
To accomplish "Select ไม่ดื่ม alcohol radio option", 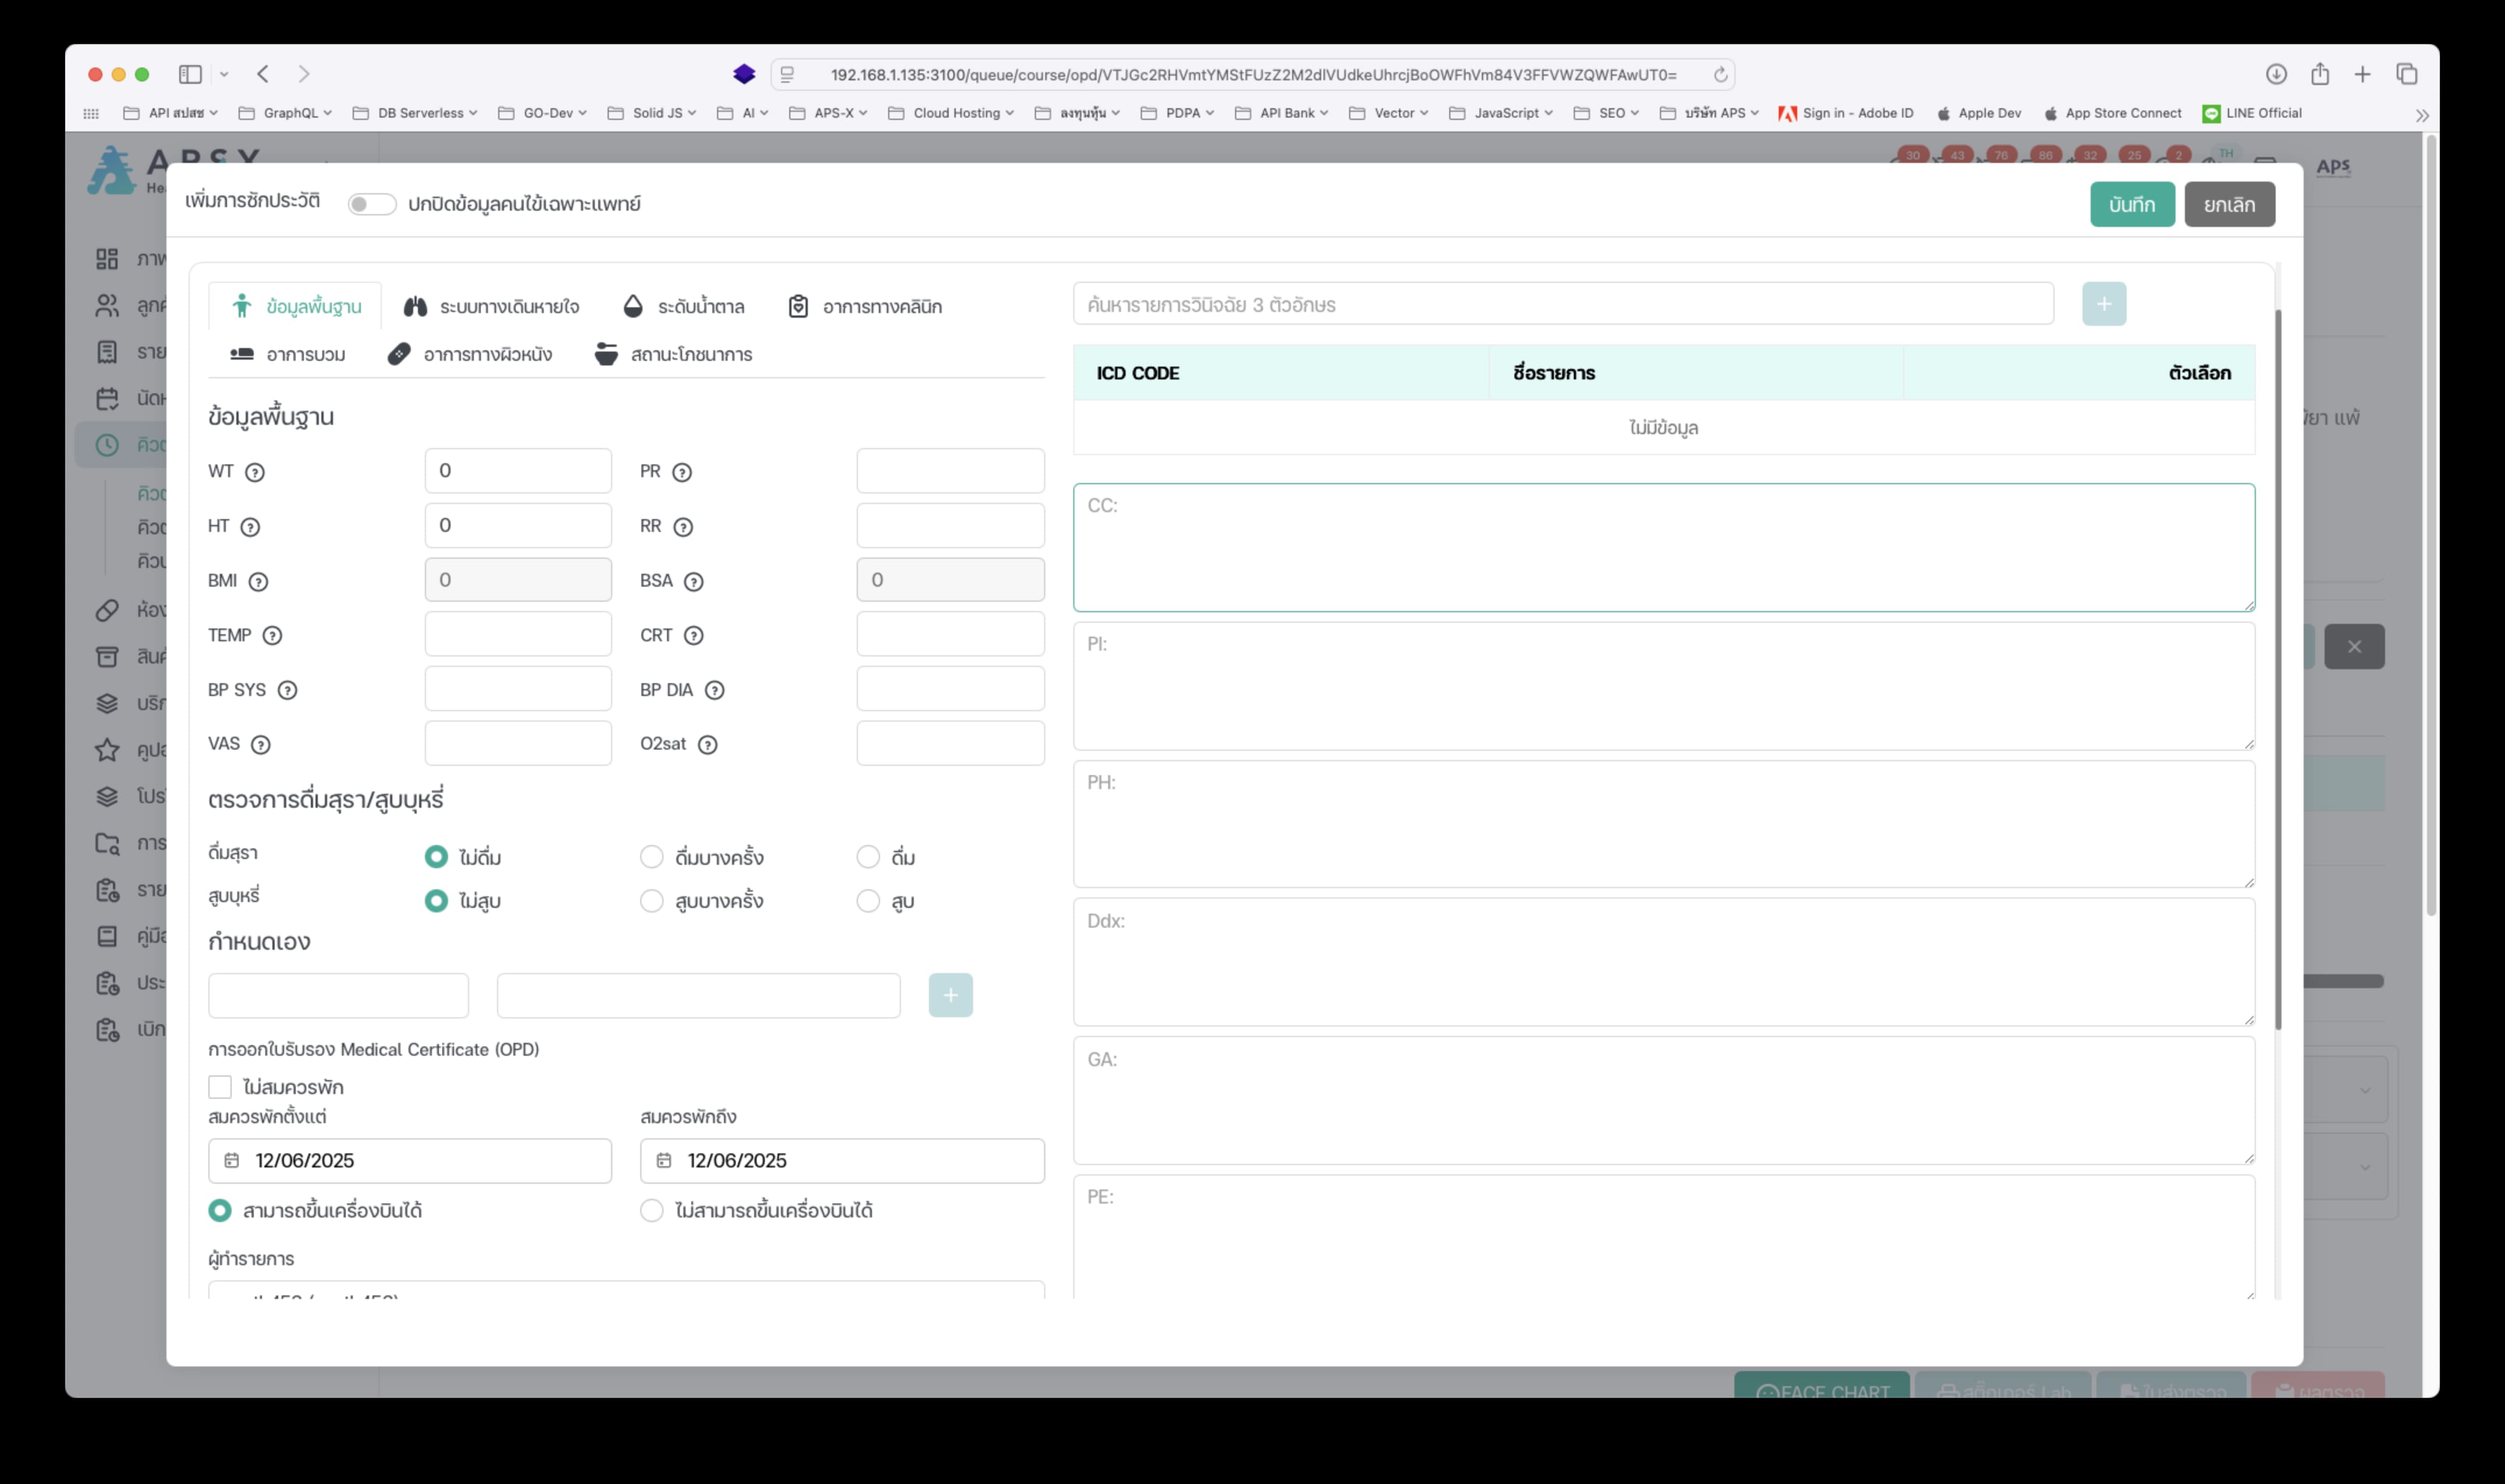I will point(436,857).
